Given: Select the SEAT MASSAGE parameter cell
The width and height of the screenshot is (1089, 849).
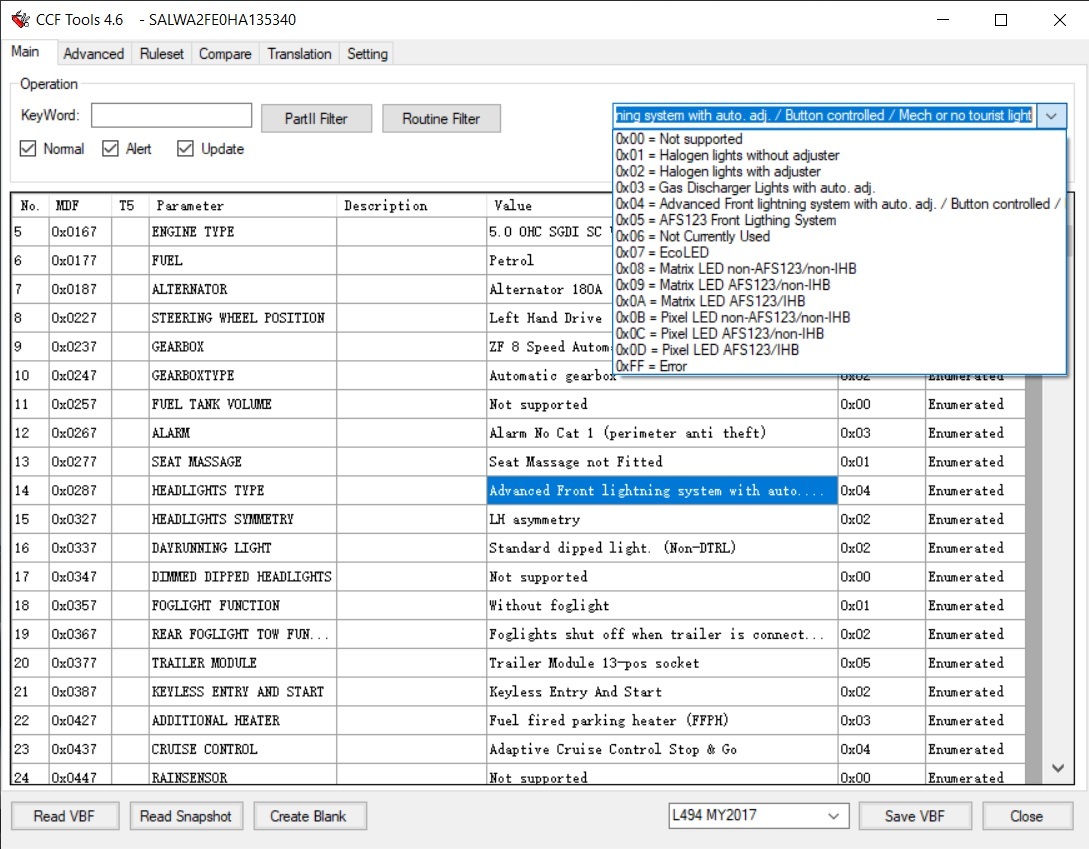Looking at the screenshot, I should coord(242,462).
